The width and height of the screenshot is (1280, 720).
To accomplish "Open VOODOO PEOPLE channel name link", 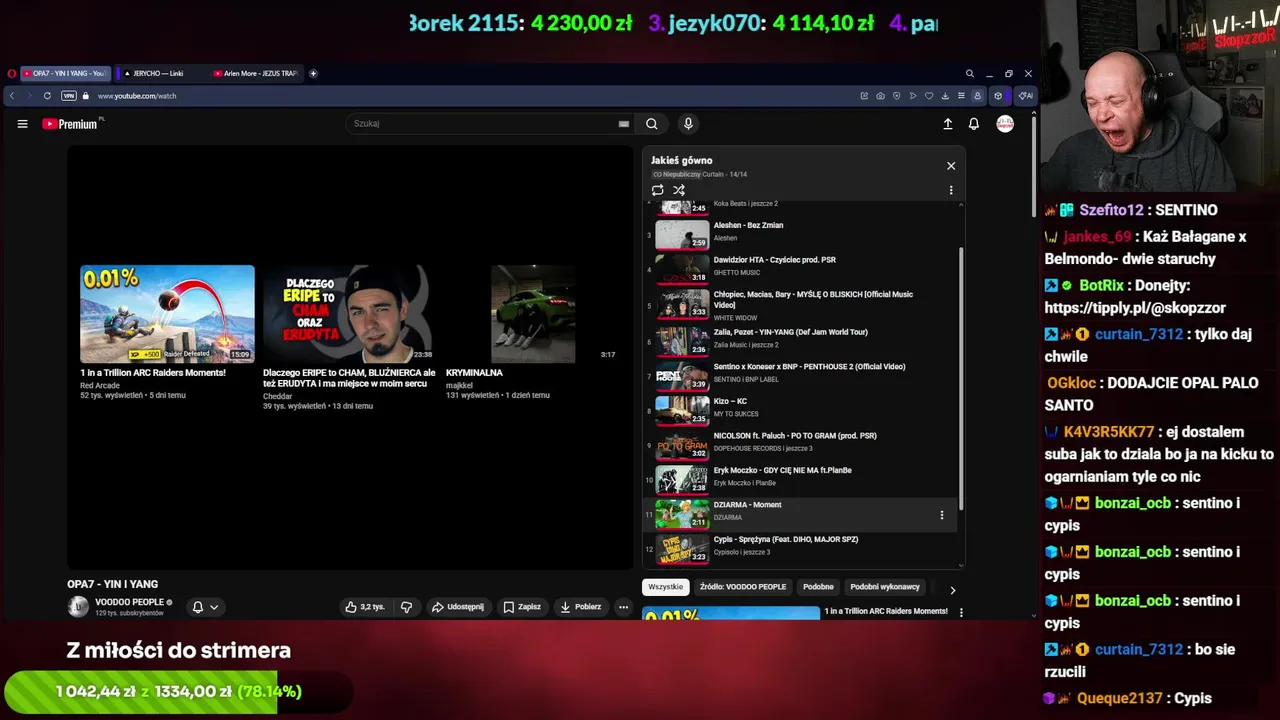I will [129, 602].
